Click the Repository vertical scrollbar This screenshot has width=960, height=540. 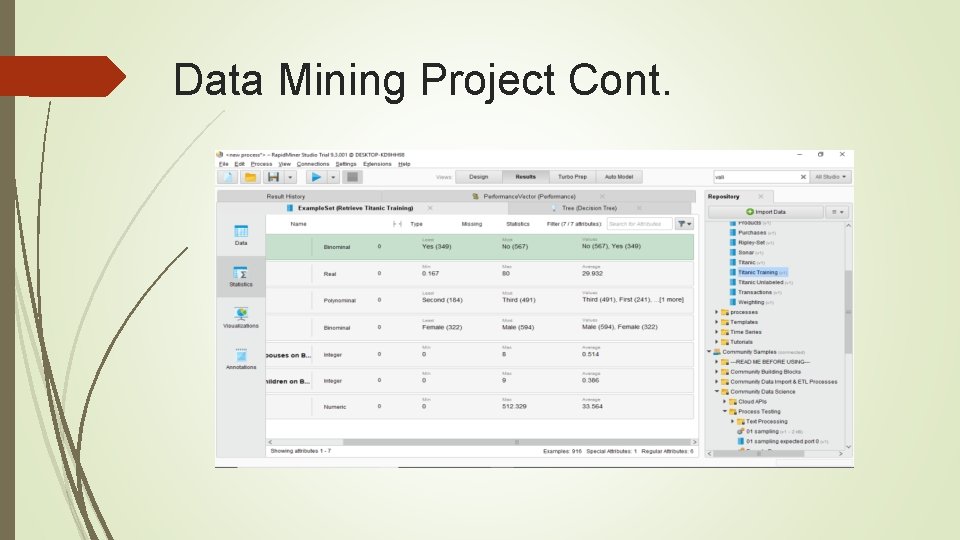[849, 313]
